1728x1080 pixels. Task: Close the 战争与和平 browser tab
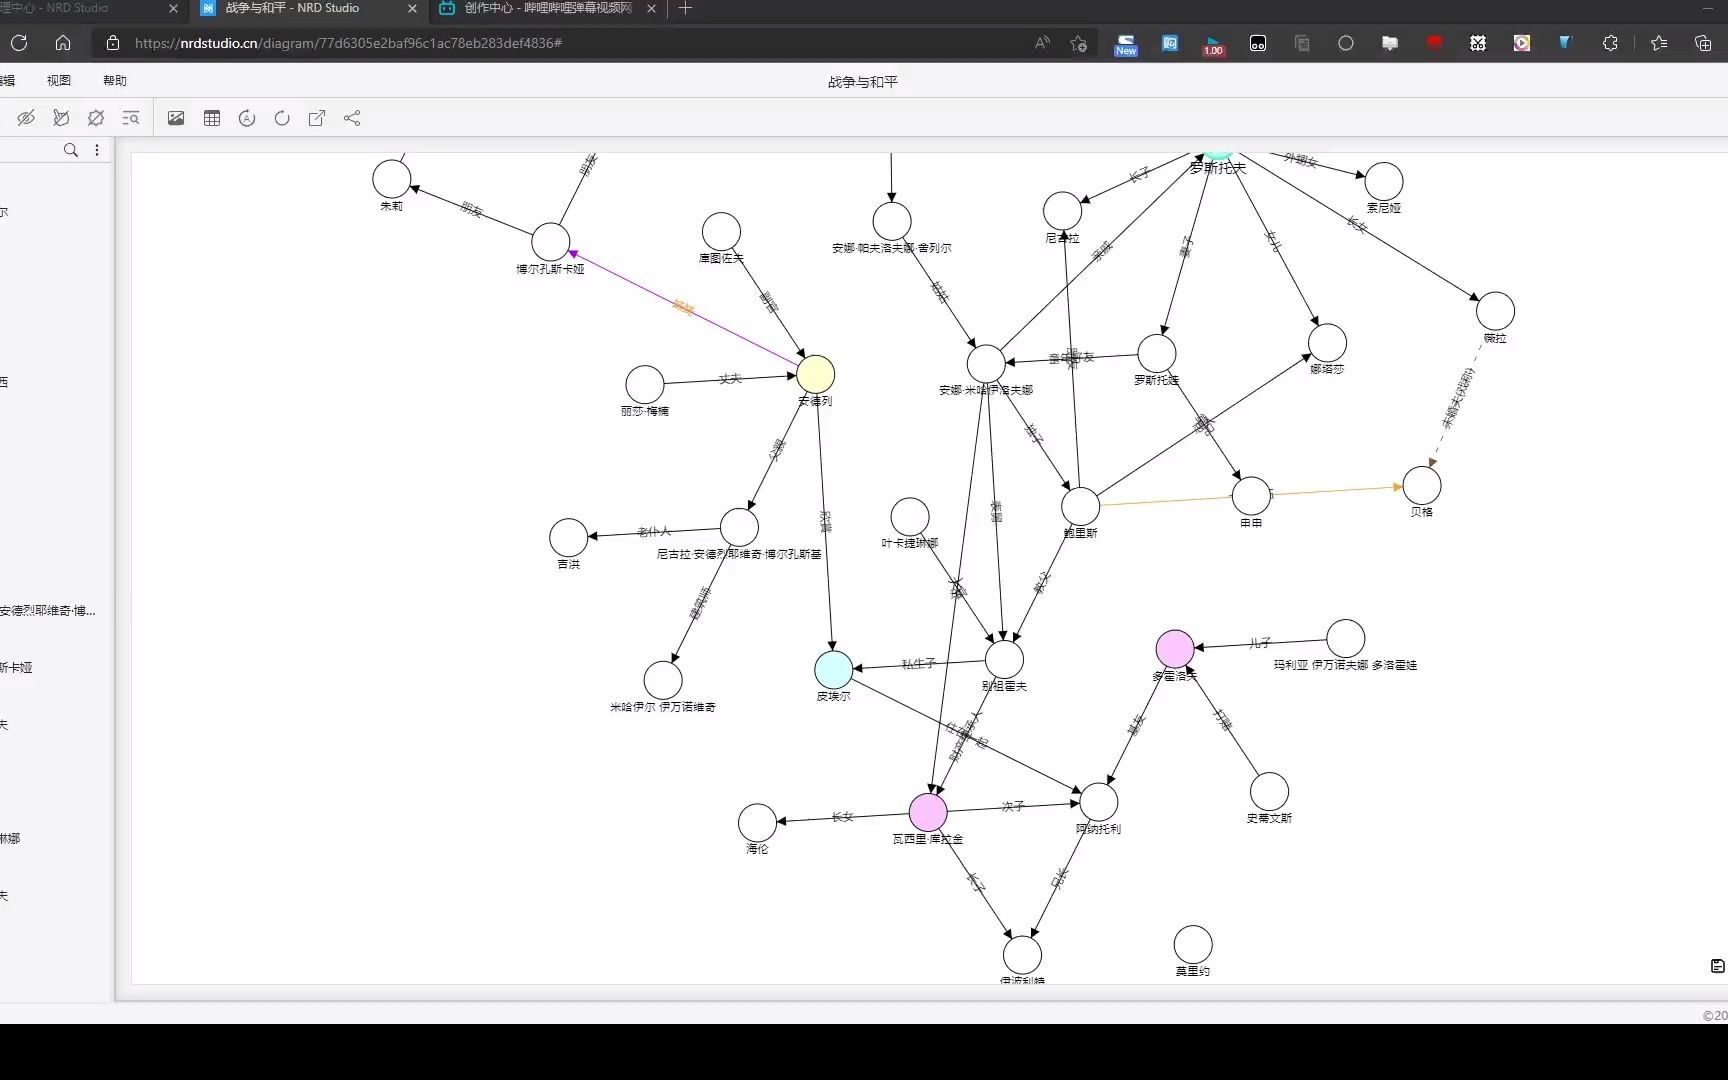tap(412, 8)
